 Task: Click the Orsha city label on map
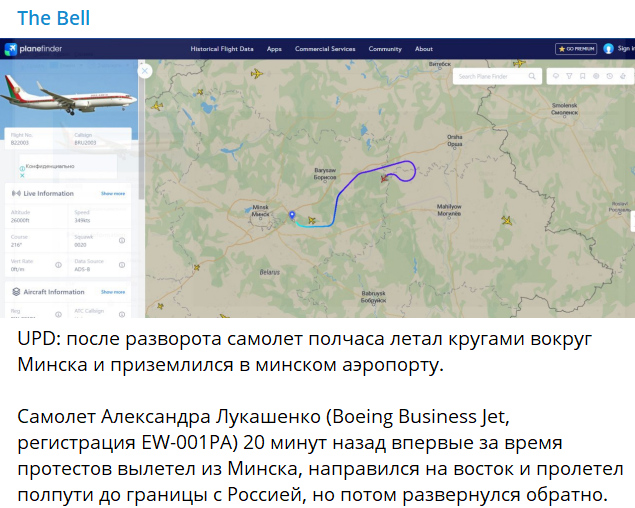(455, 141)
